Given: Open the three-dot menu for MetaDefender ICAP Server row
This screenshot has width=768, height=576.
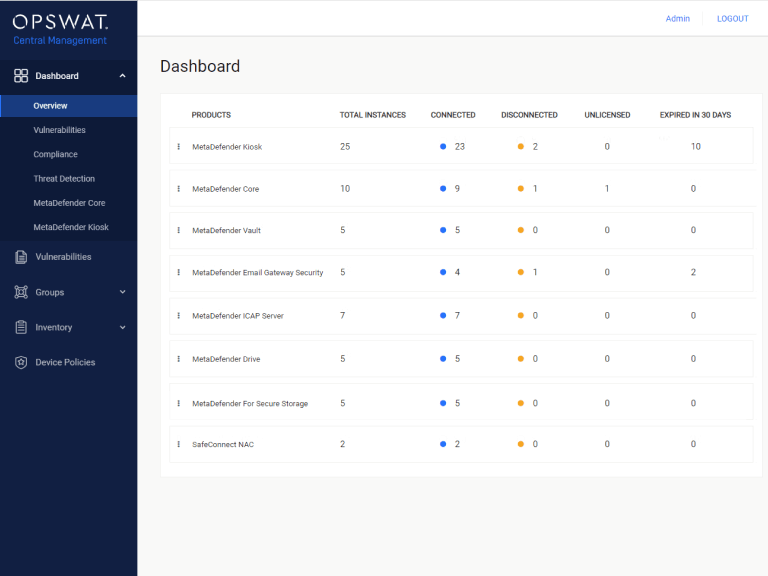Looking at the screenshot, I should [x=179, y=315].
